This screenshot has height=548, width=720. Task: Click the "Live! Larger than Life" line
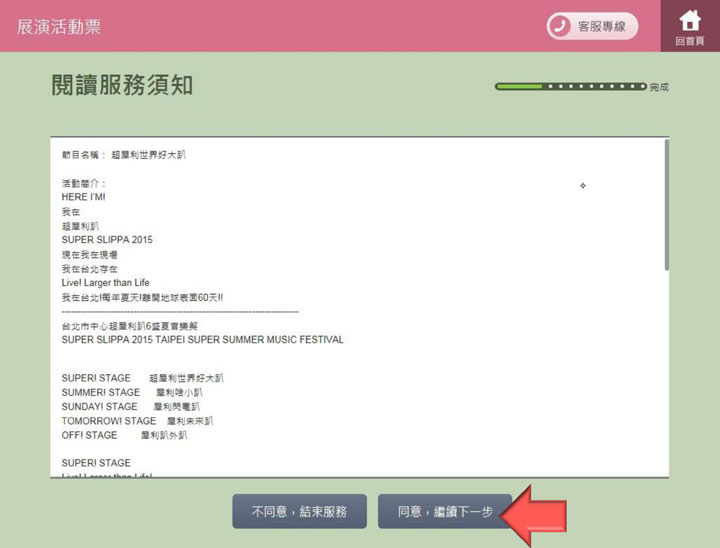point(105,283)
